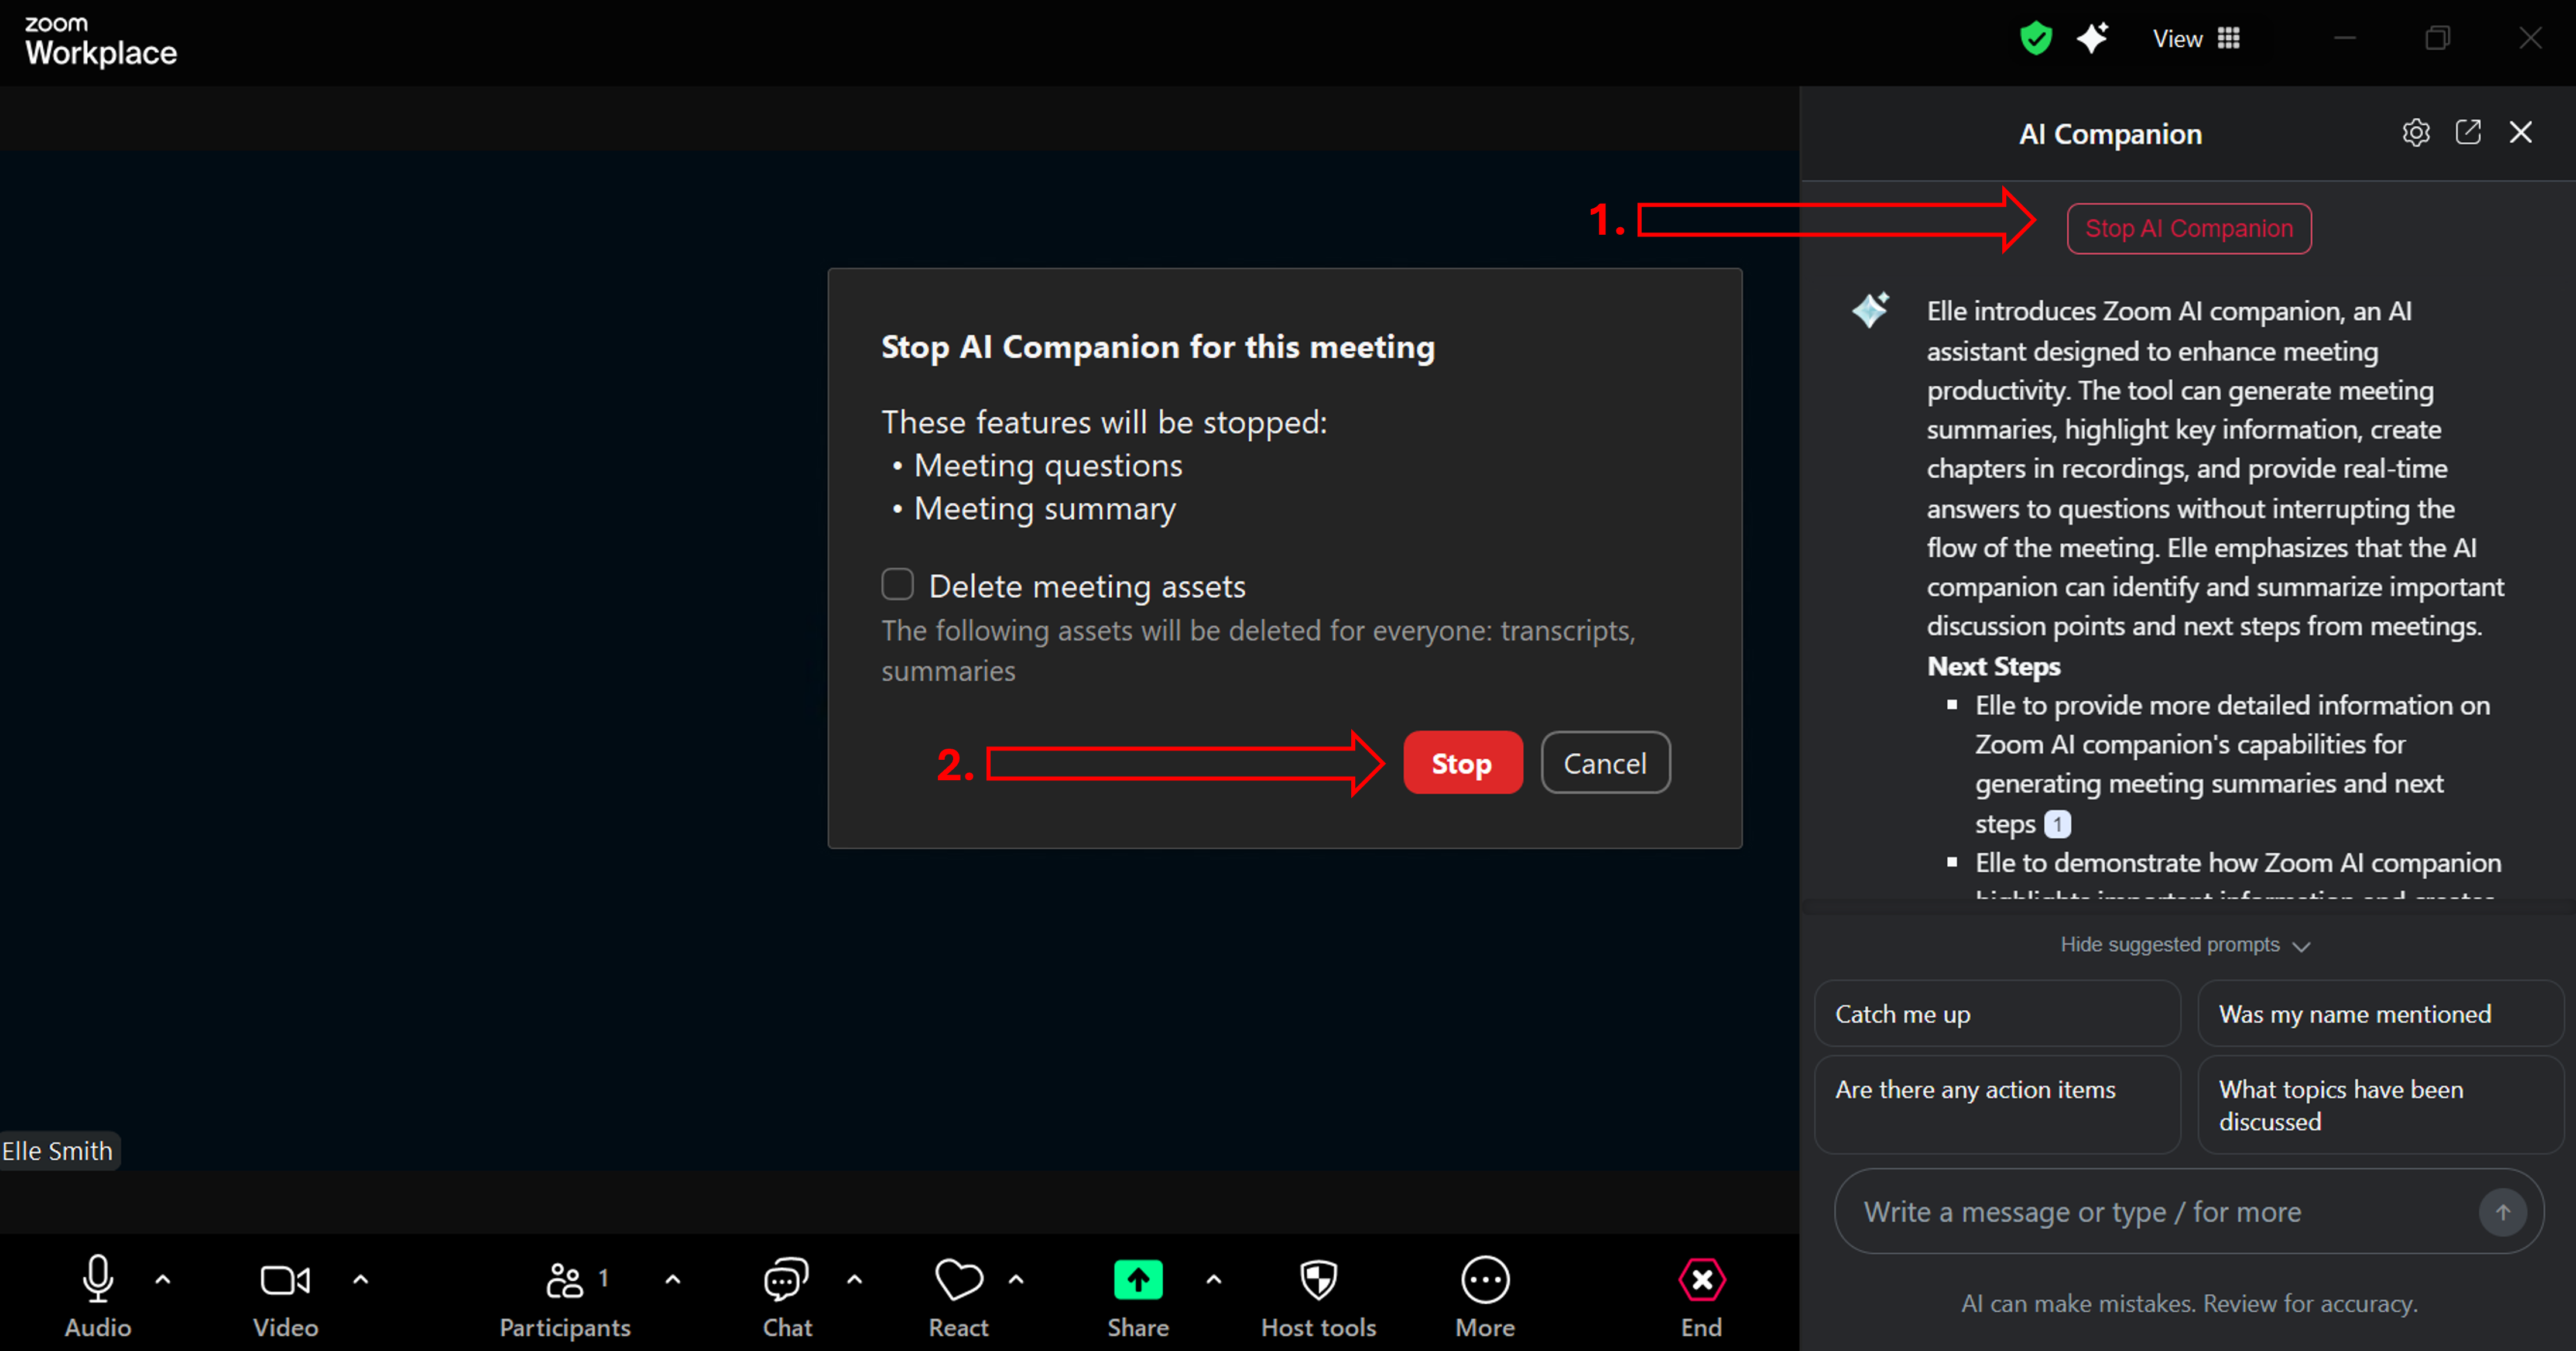
Task: Mute the microphone via Audio icon
Action: 98,1279
